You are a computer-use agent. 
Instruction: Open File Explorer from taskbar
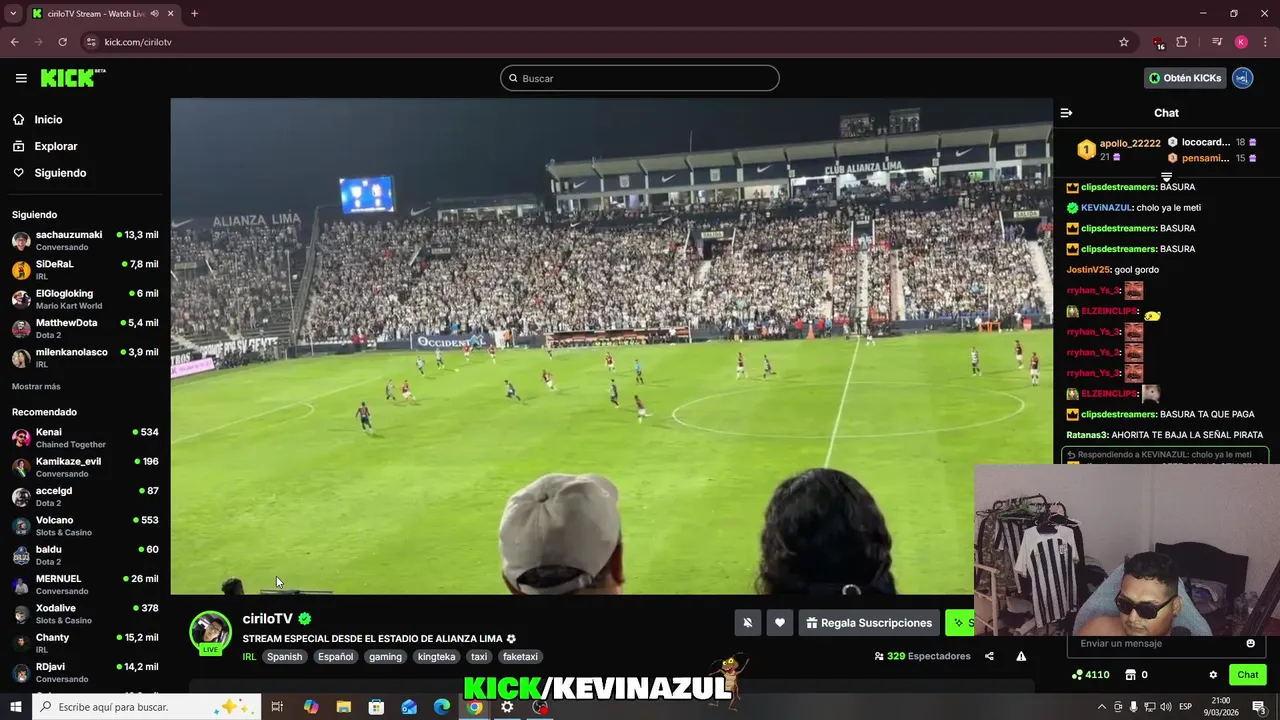tap(343, 707)
